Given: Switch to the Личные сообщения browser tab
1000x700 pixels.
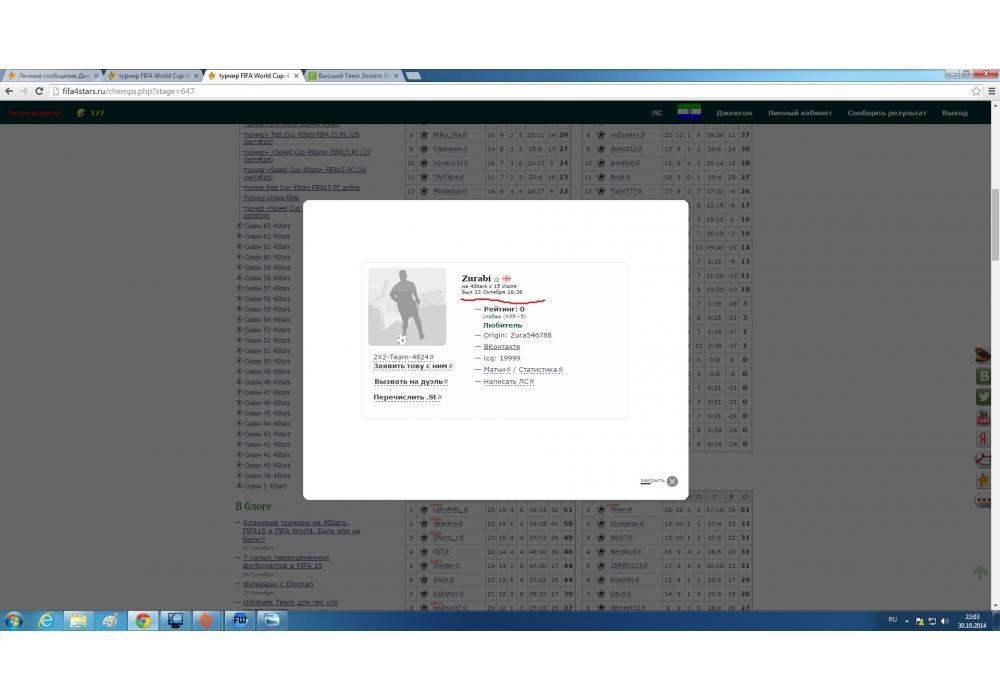Looking at the screenshot, I should [53, 75].
